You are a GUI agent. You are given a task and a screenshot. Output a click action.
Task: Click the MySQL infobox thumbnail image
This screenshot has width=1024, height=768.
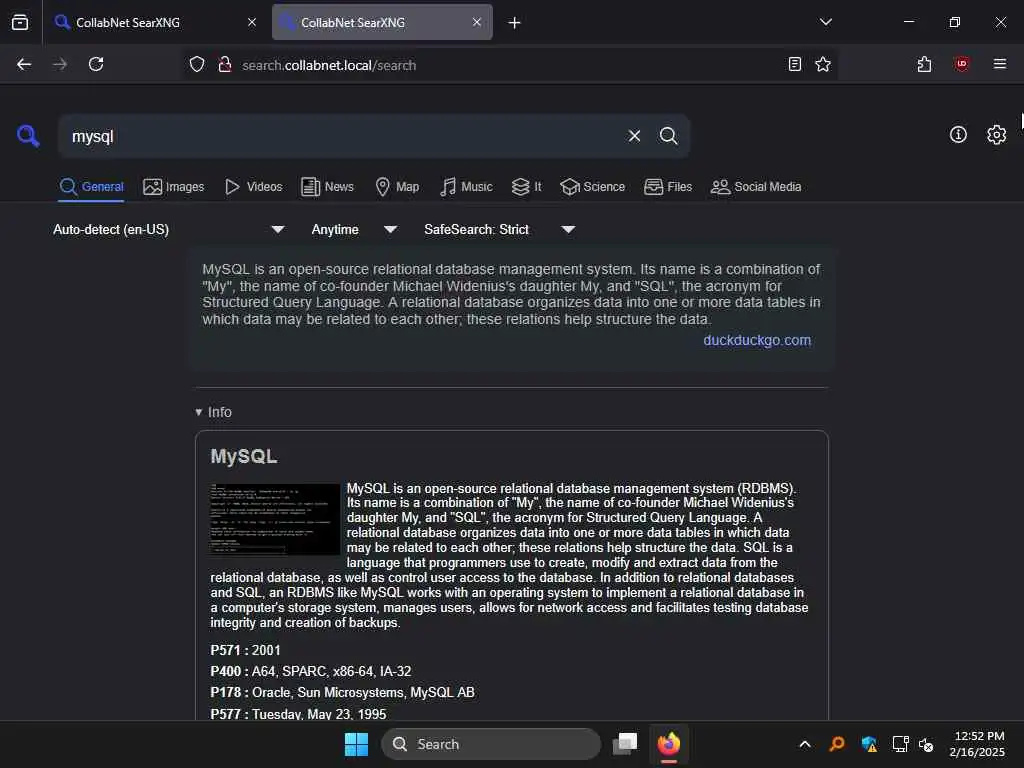click(x=275, y=519)
